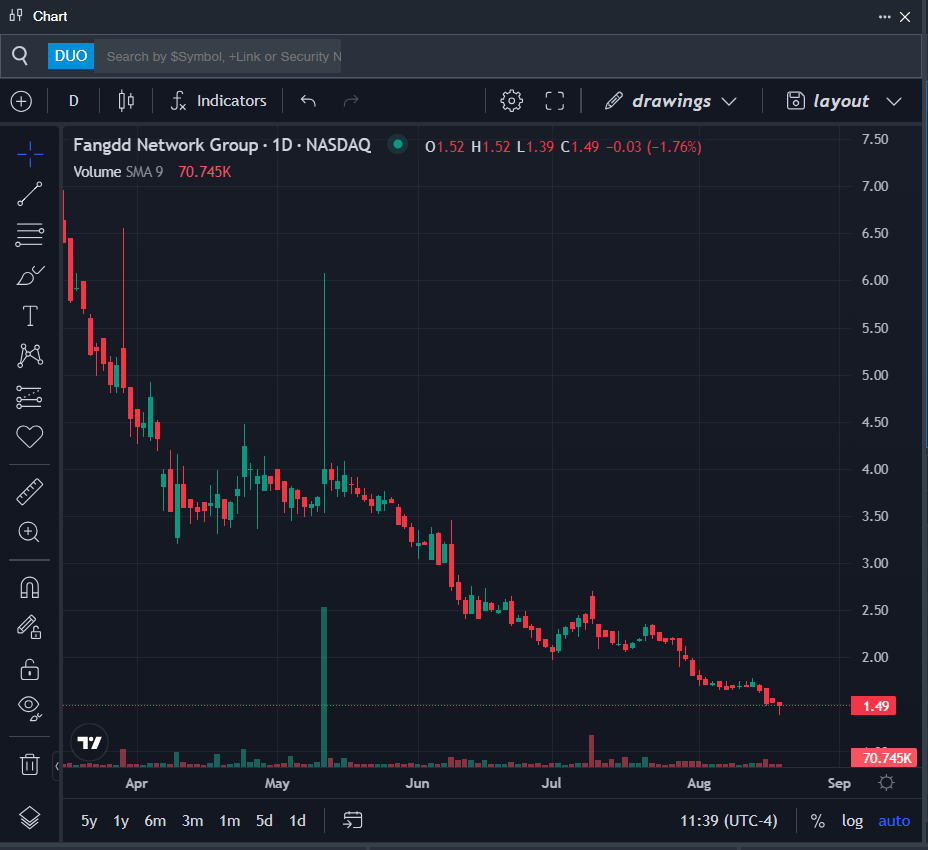Screen dimensions: 928x850
Task: Click the tall green May volume bar
Action: click(324, 687)
